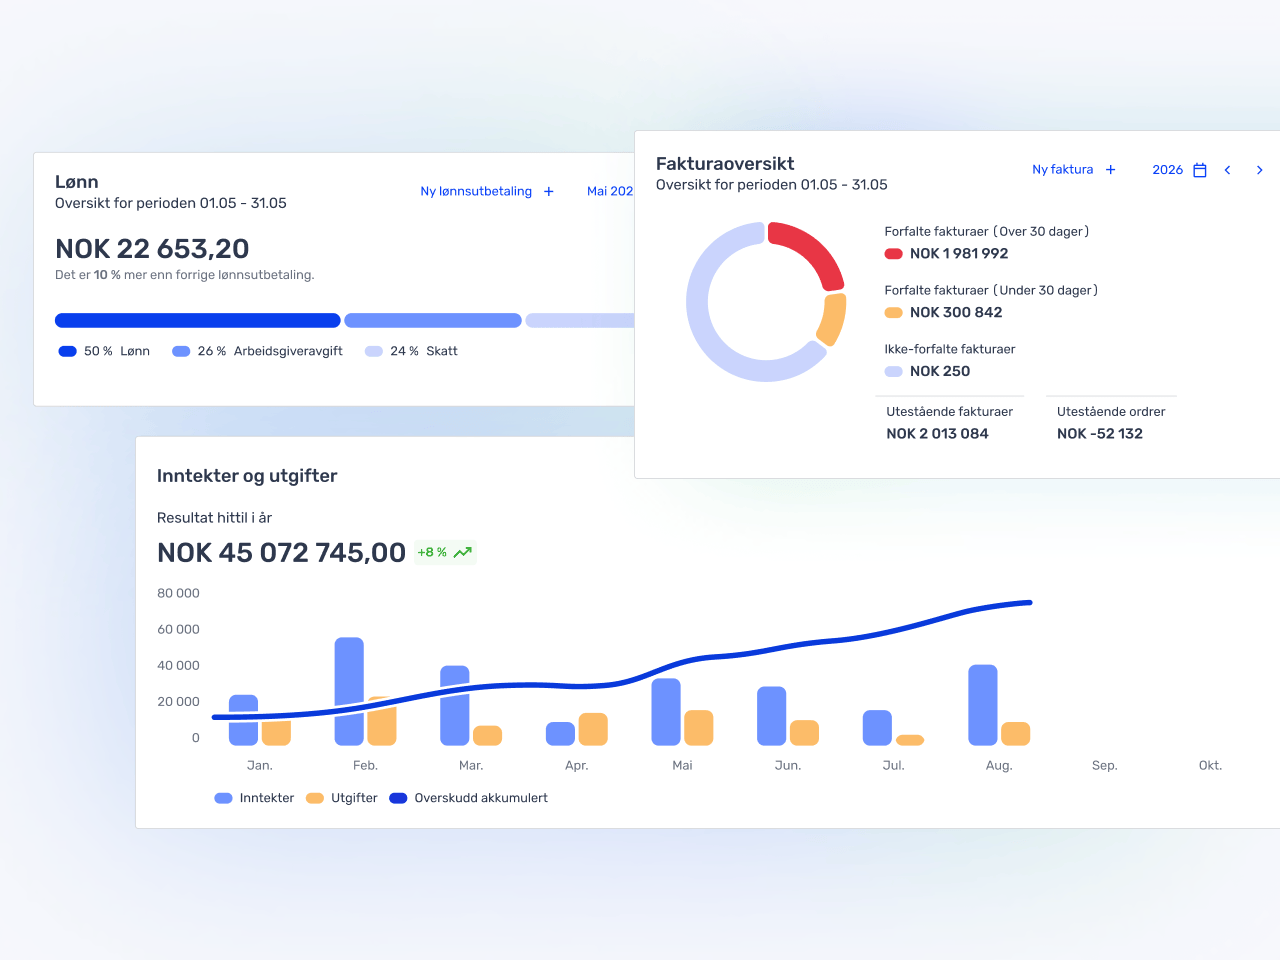
Task: Toggle the Inntekter legend series
Action: click(x=255, y=798)
